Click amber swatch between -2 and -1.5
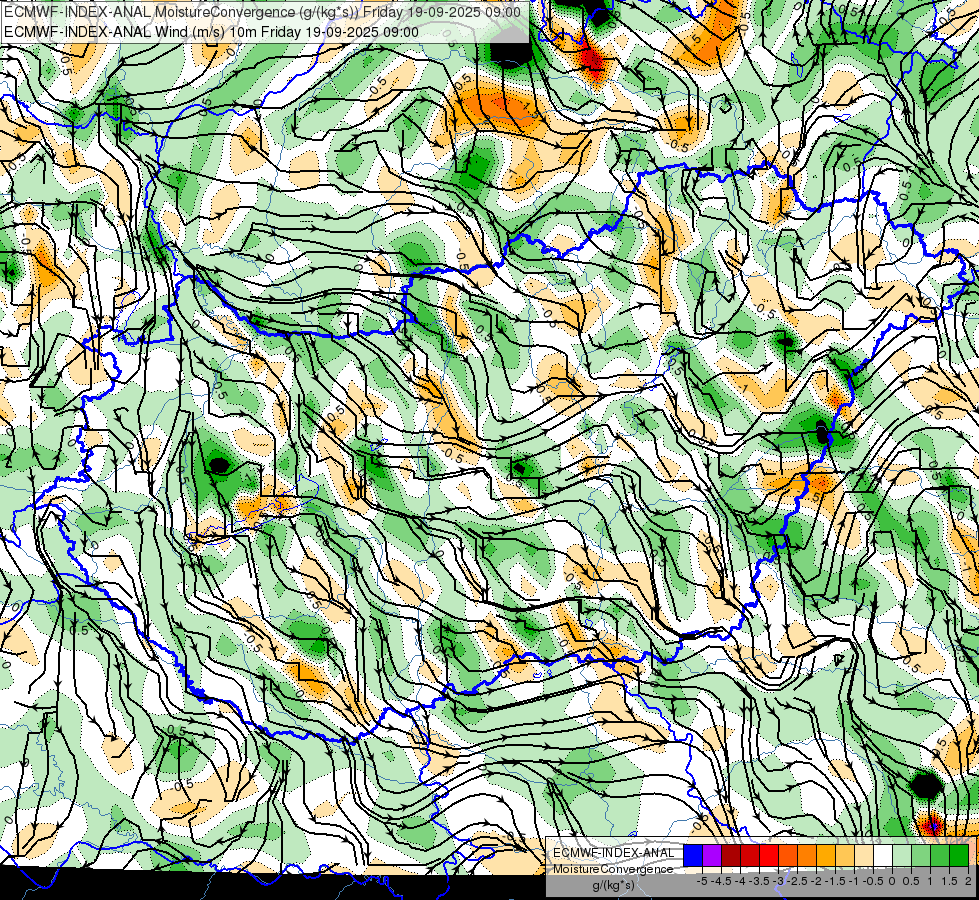The width and height of the screenshot is (979, 900). 826,855
